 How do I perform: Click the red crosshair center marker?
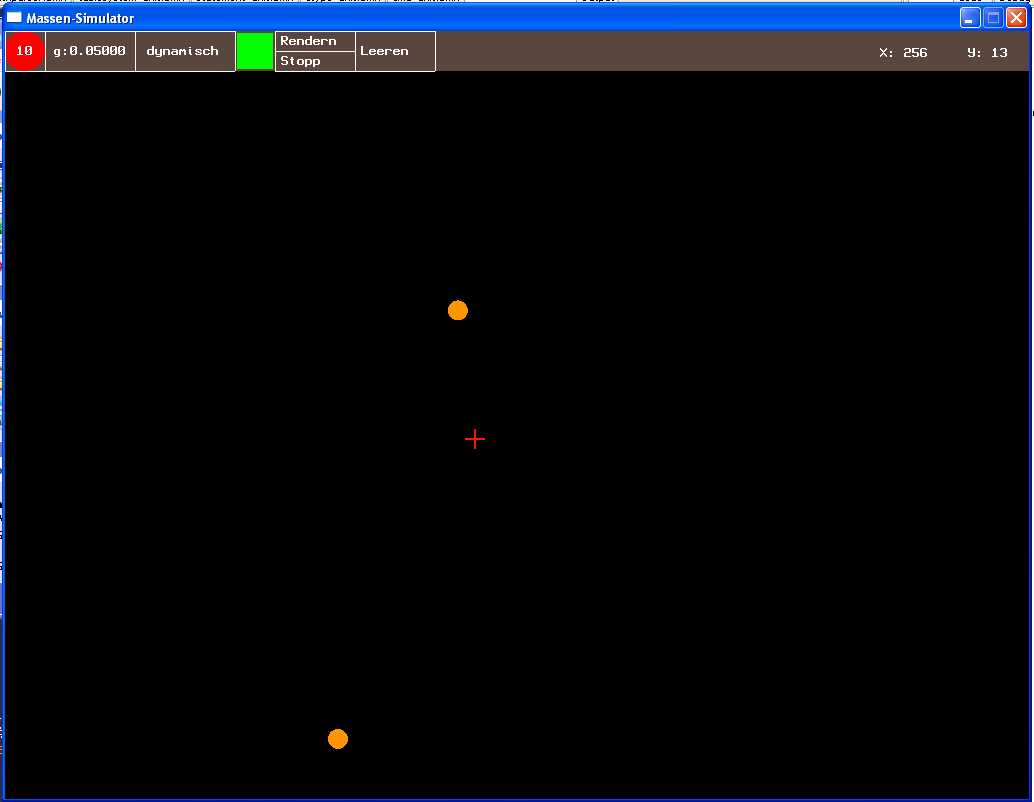(475, 439)
